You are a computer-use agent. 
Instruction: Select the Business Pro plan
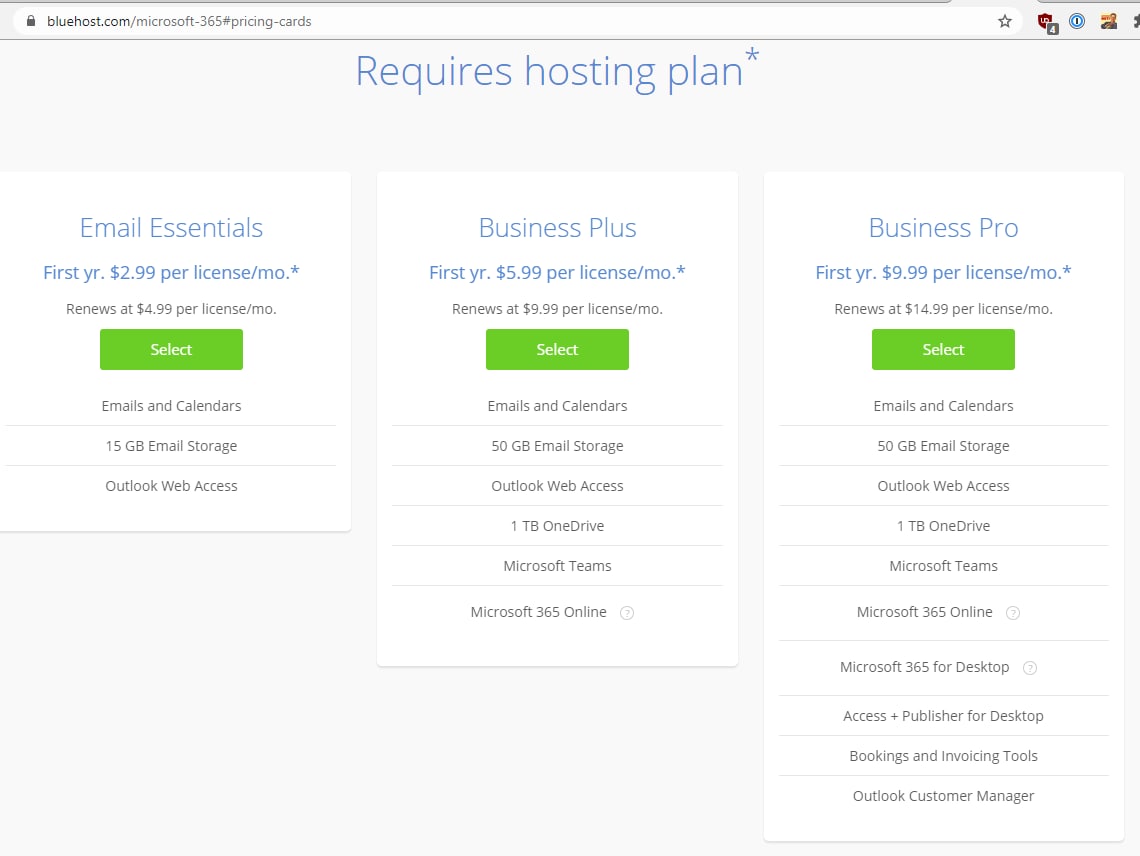[x=944, y=349]
